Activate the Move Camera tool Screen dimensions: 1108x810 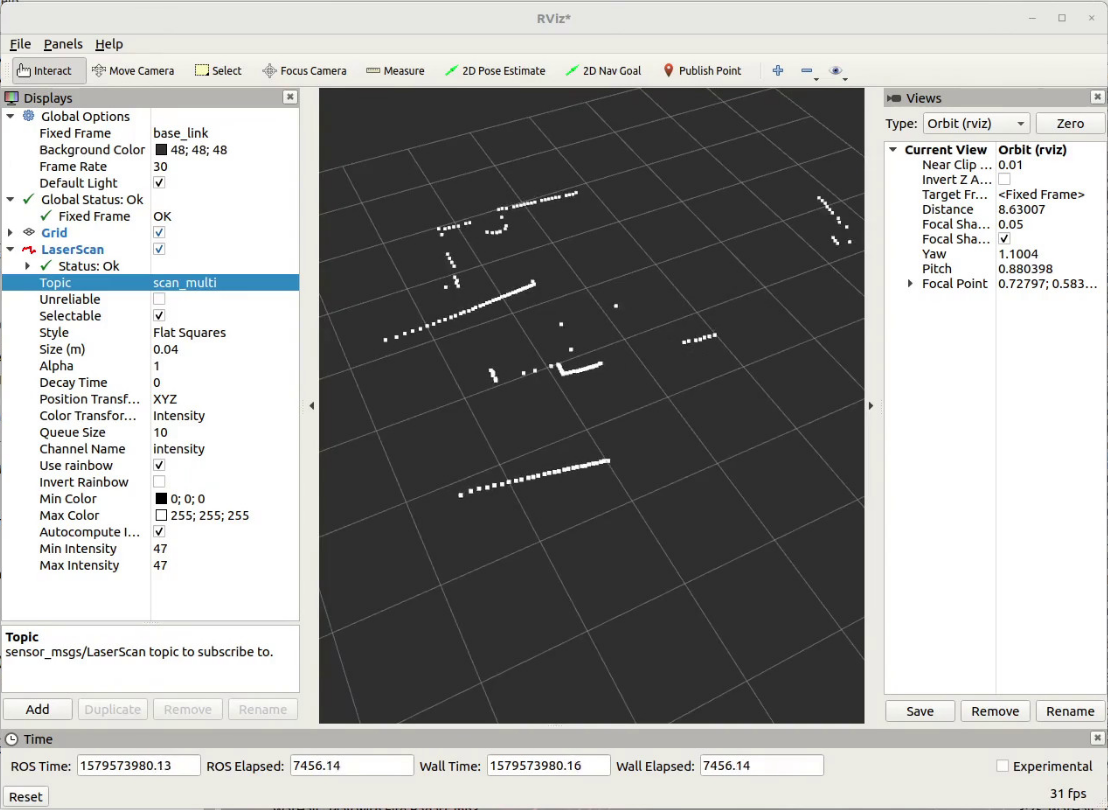click(133, 71)
